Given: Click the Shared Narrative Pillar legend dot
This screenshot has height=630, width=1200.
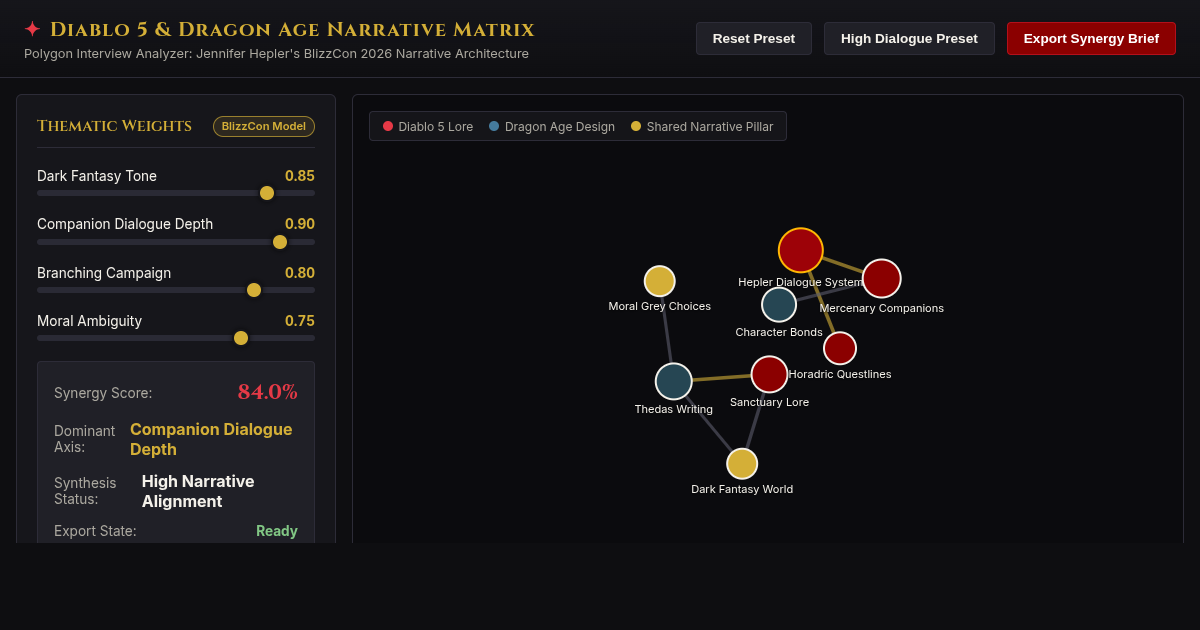Looking at the screenshot, I should [x=636, y=126].
